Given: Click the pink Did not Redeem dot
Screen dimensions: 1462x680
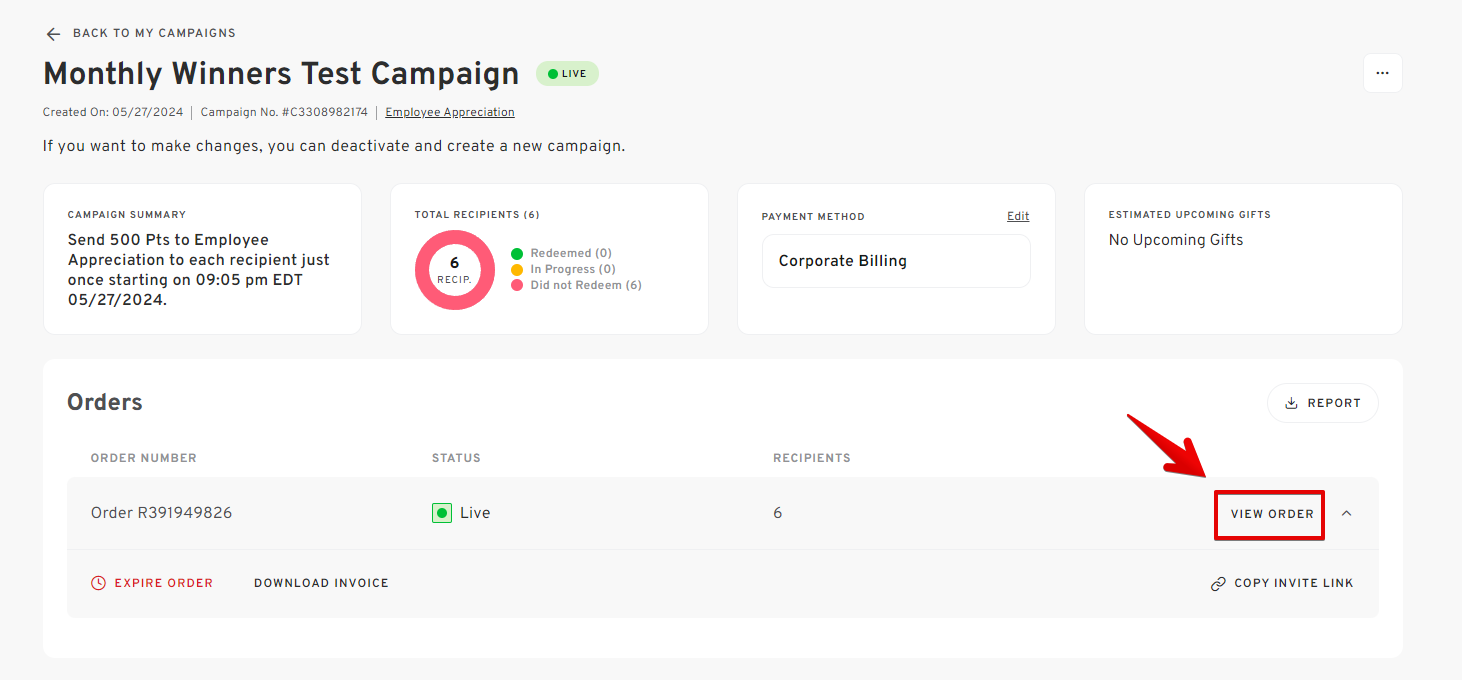Looking at the screenshot, I should tap(517, 286).
